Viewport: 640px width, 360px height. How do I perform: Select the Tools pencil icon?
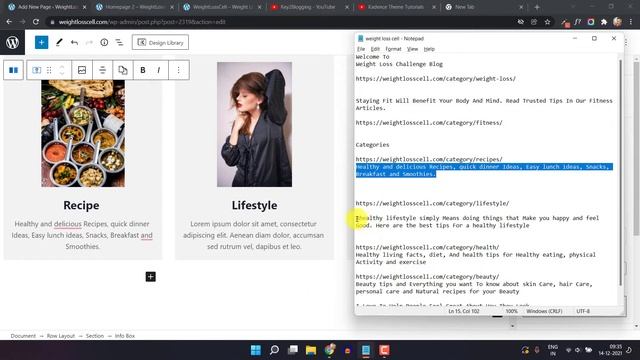tap(59, 42)
